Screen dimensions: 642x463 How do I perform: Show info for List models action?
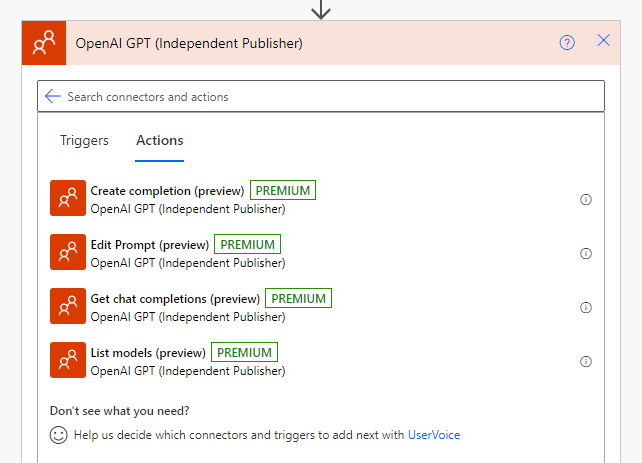point(586,361)
